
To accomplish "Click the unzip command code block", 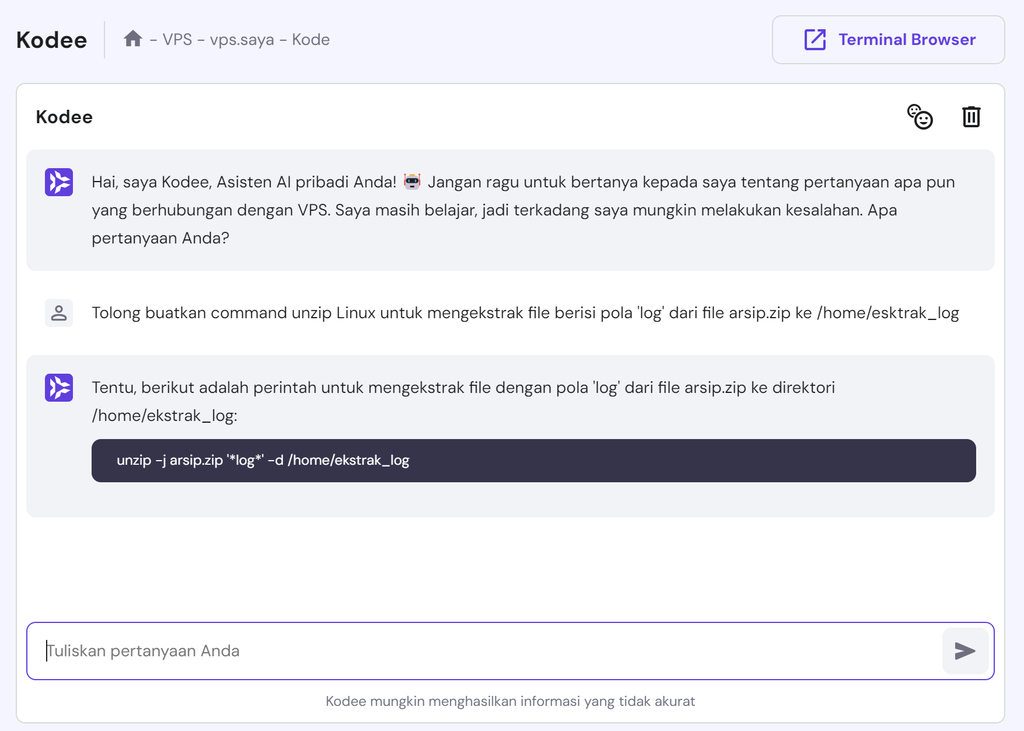I will tap(533, 460).
